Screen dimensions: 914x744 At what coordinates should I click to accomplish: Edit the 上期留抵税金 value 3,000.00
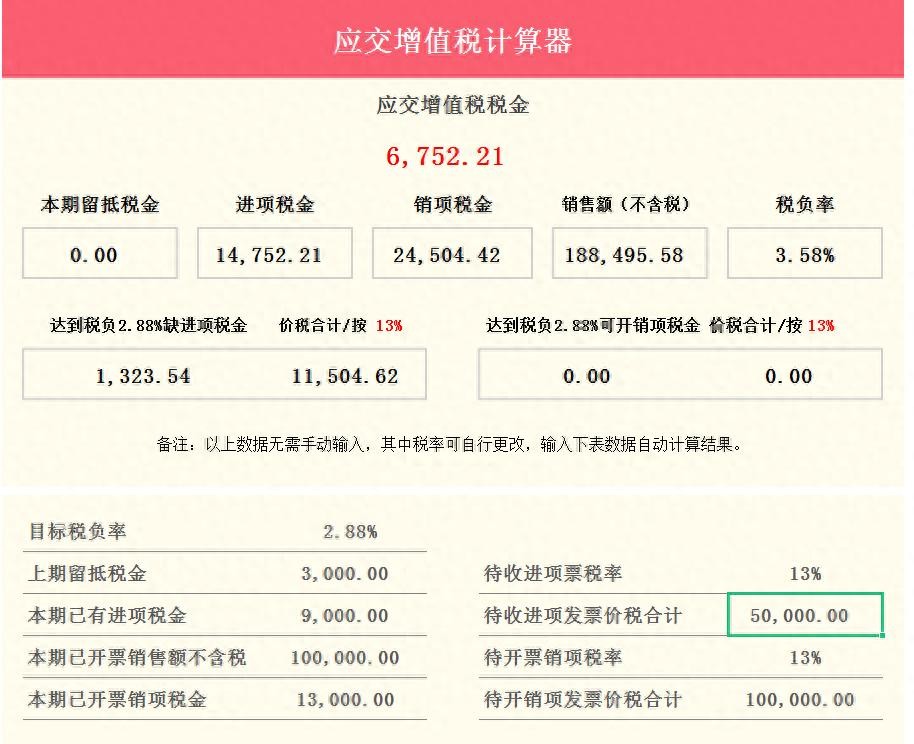(x=345, y=574)
